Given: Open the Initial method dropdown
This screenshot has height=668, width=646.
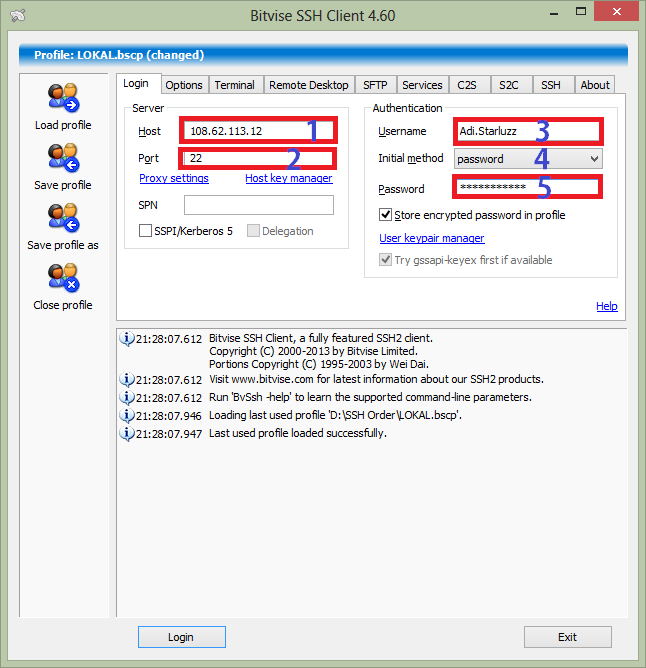Looking at the screenshot, I should coord(528,159).
